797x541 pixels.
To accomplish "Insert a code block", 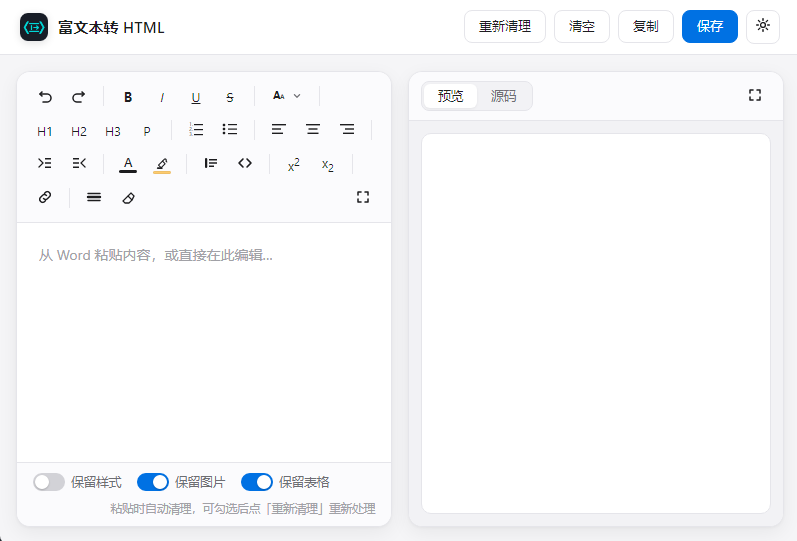I will [245, 163].
